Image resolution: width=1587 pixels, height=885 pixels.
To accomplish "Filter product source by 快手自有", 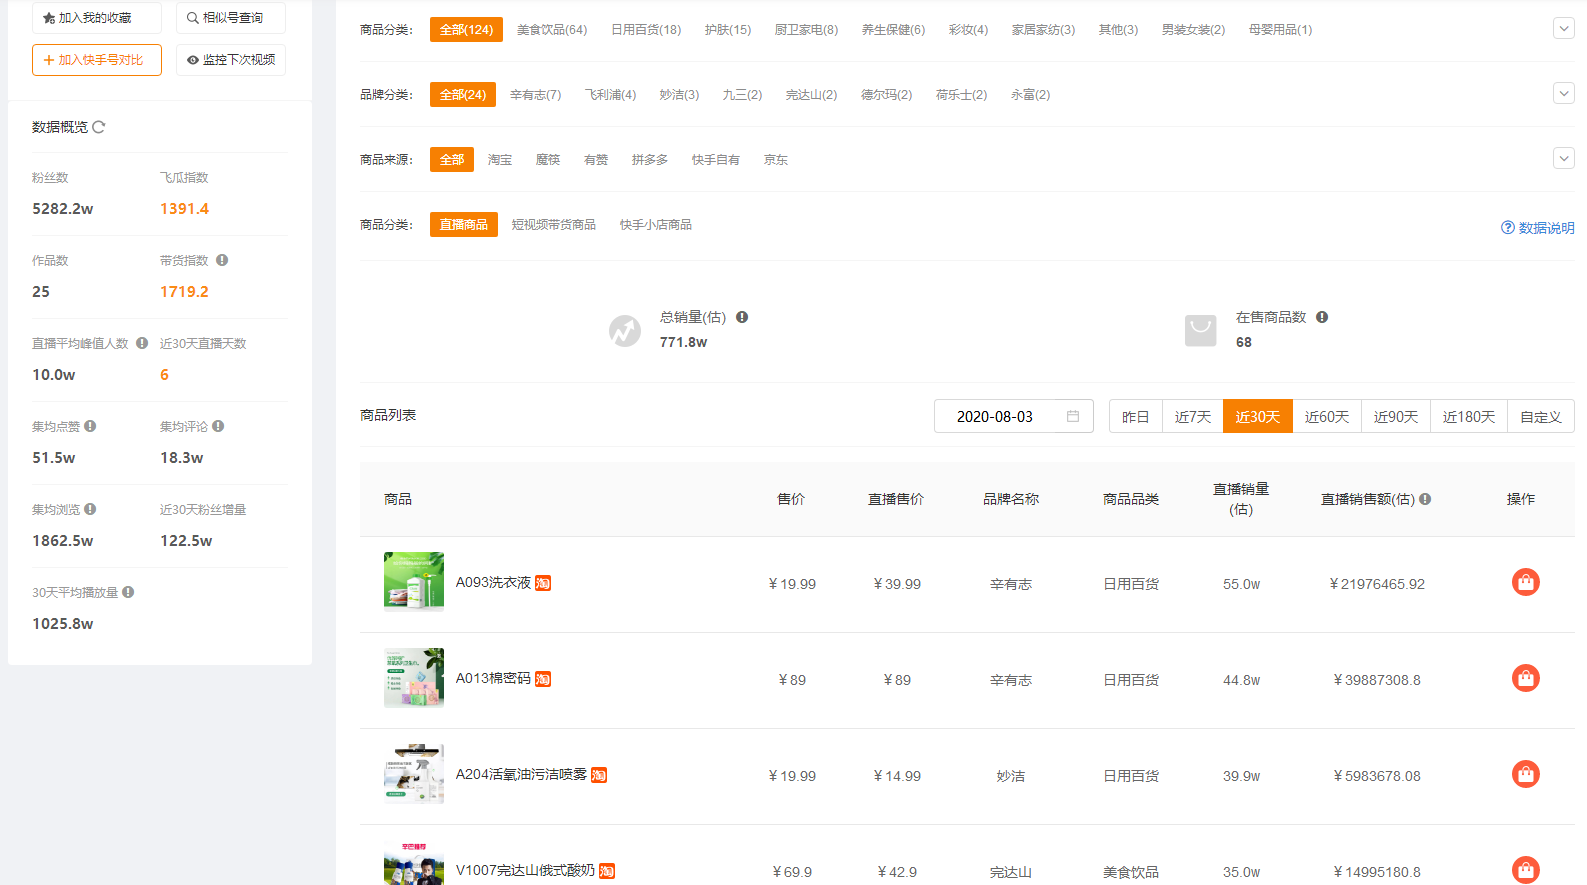I will click(716, 160).
